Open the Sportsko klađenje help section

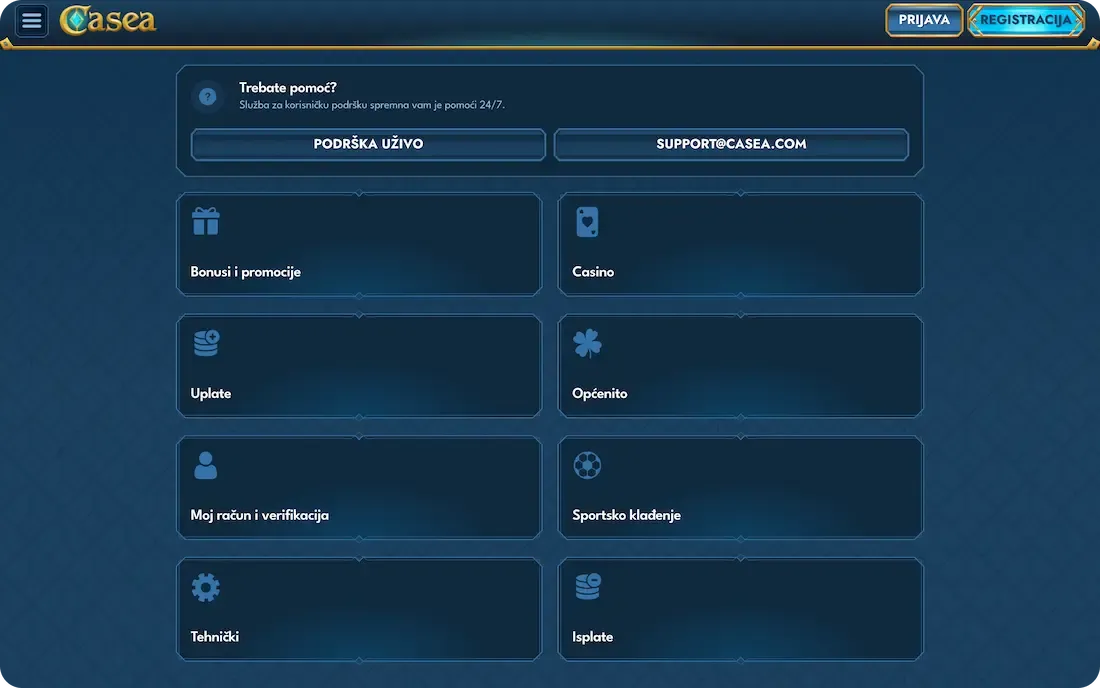click(x=740, y=488)
